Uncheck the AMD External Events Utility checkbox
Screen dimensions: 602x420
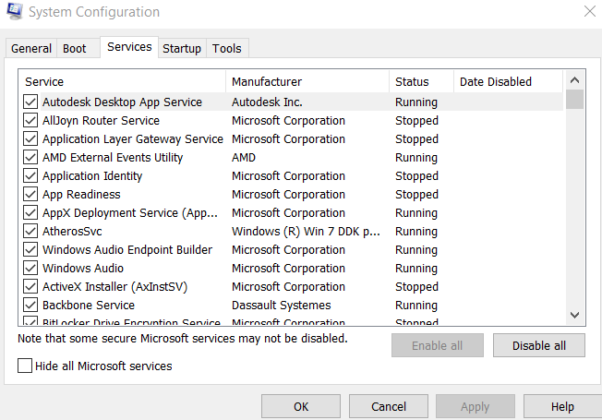click(30, 158)
